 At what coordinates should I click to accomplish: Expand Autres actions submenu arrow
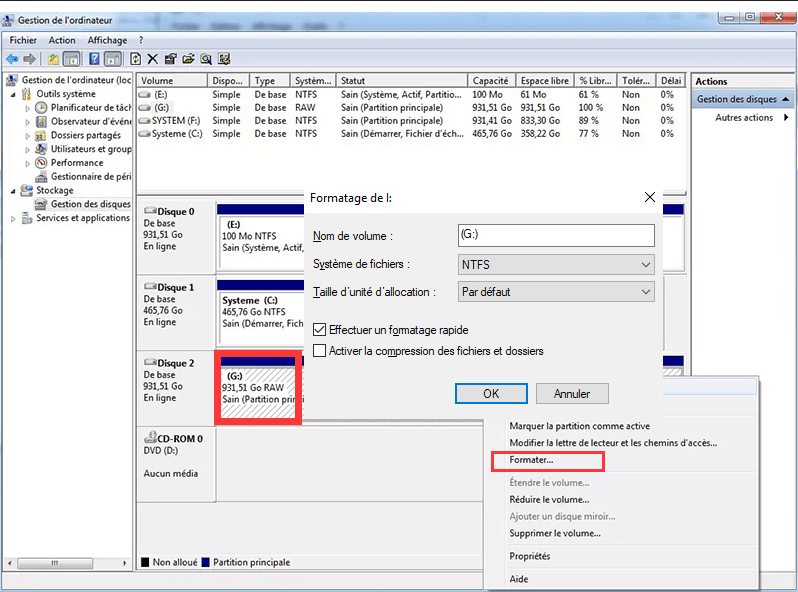tap(786, 118)
